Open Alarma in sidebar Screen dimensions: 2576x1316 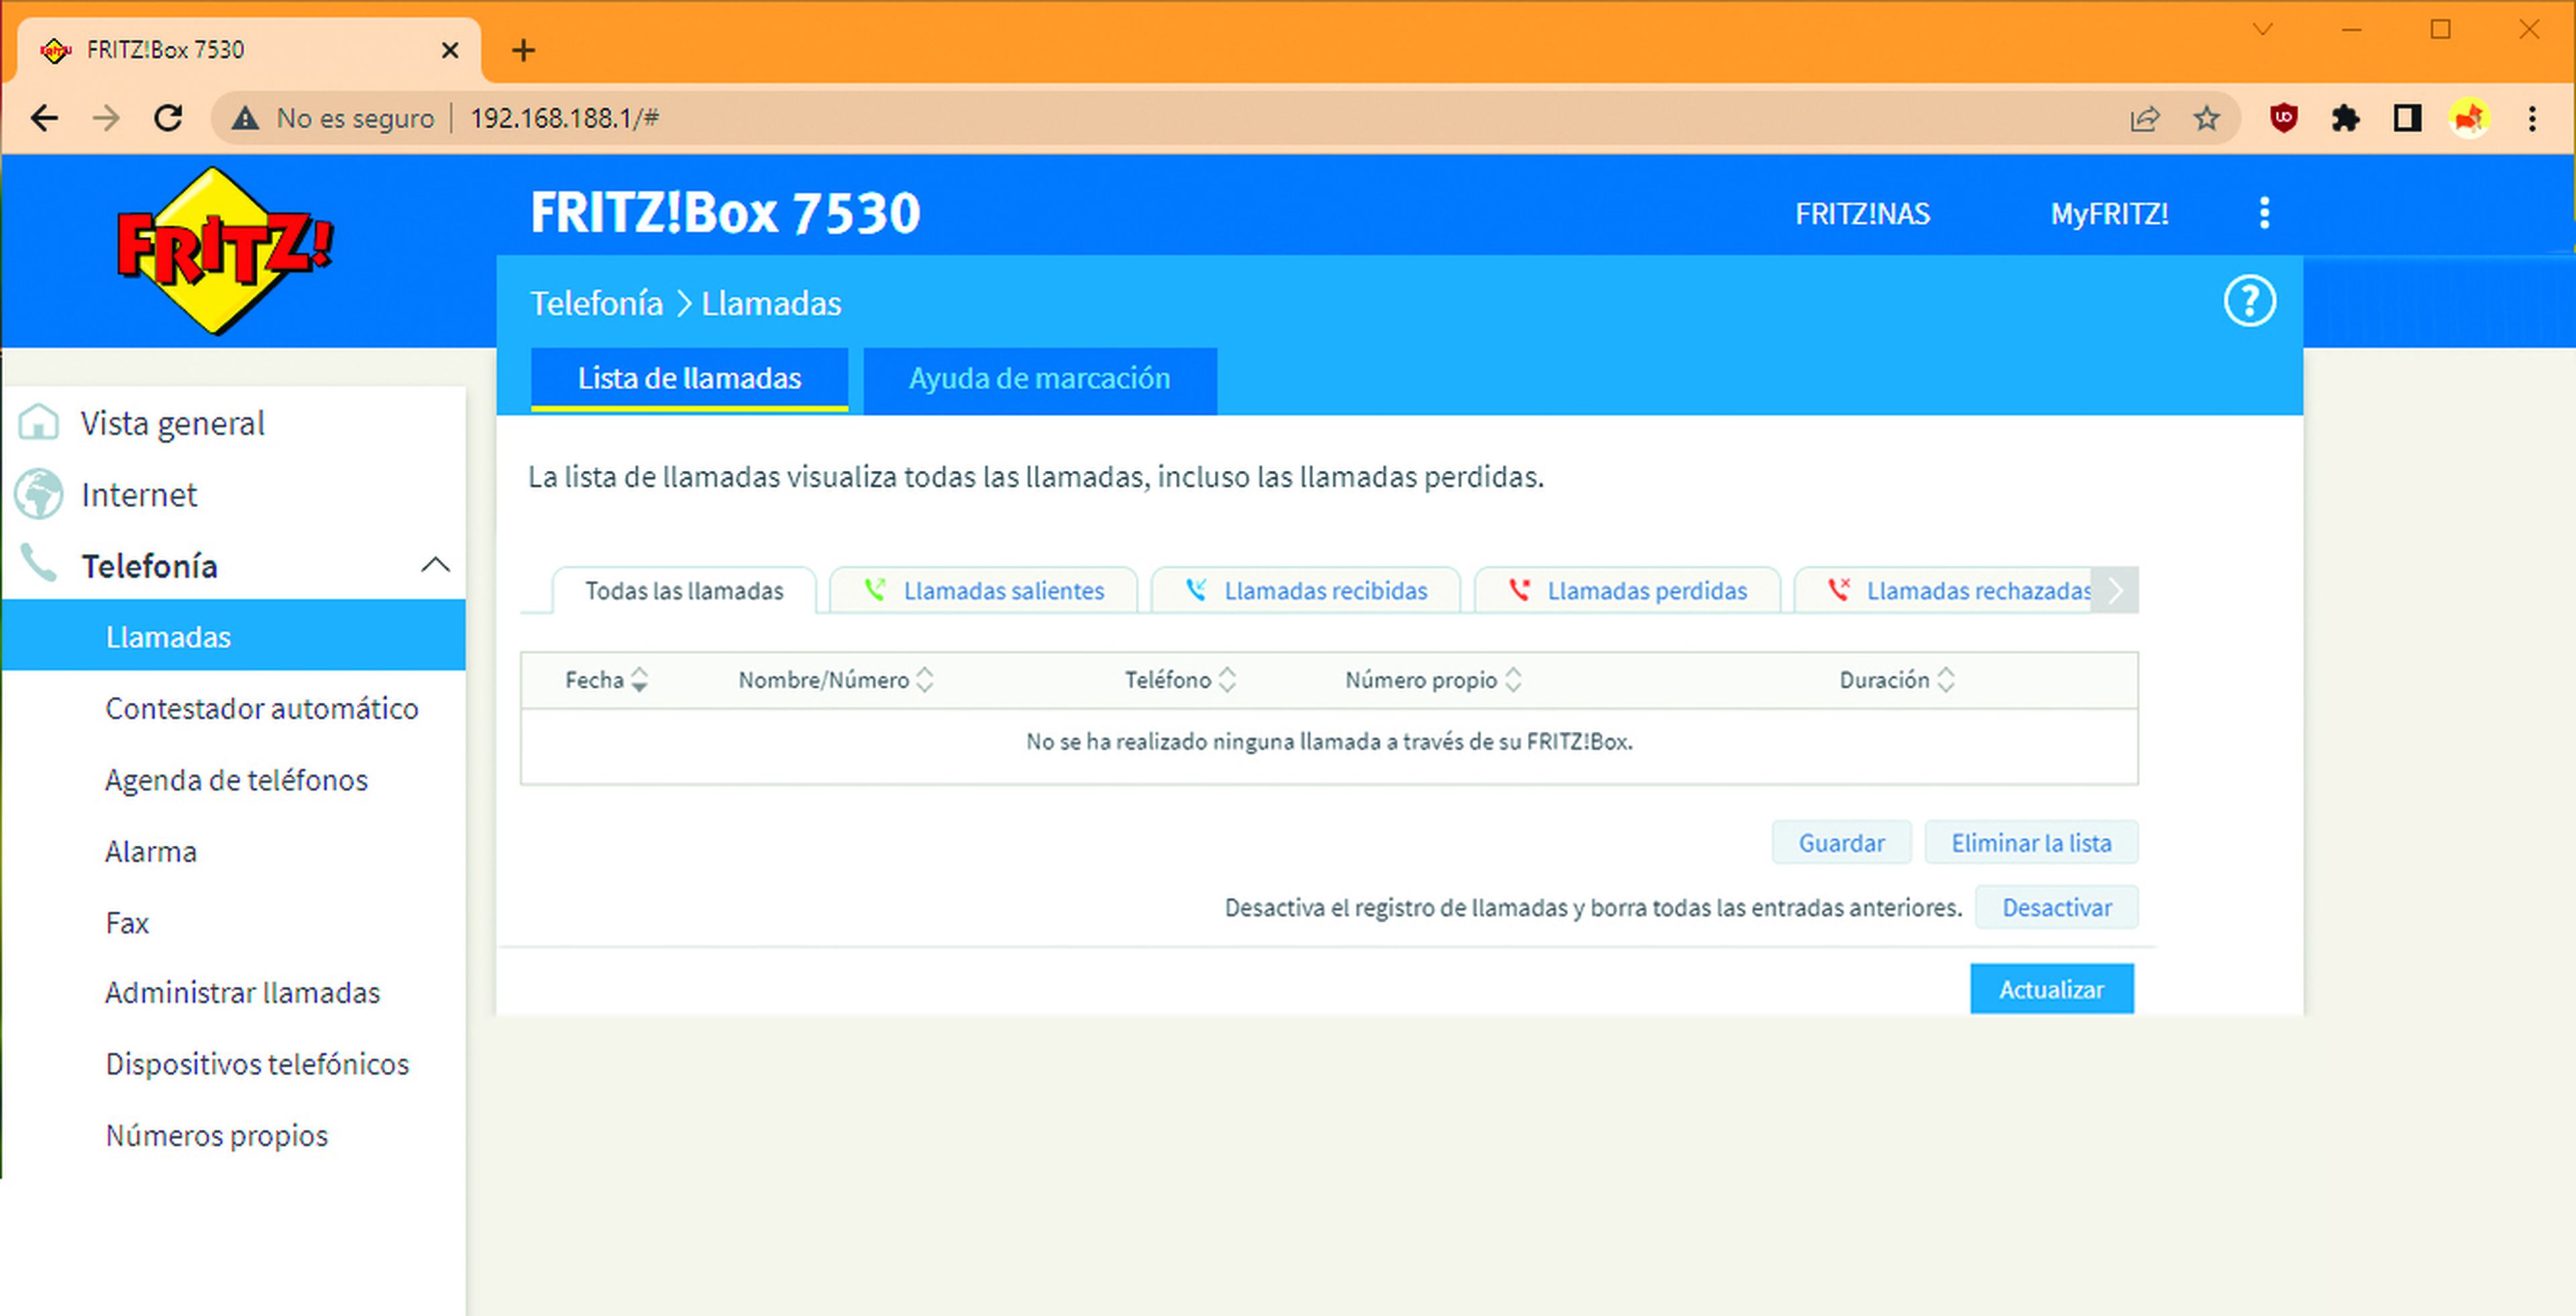click(150, 851)
